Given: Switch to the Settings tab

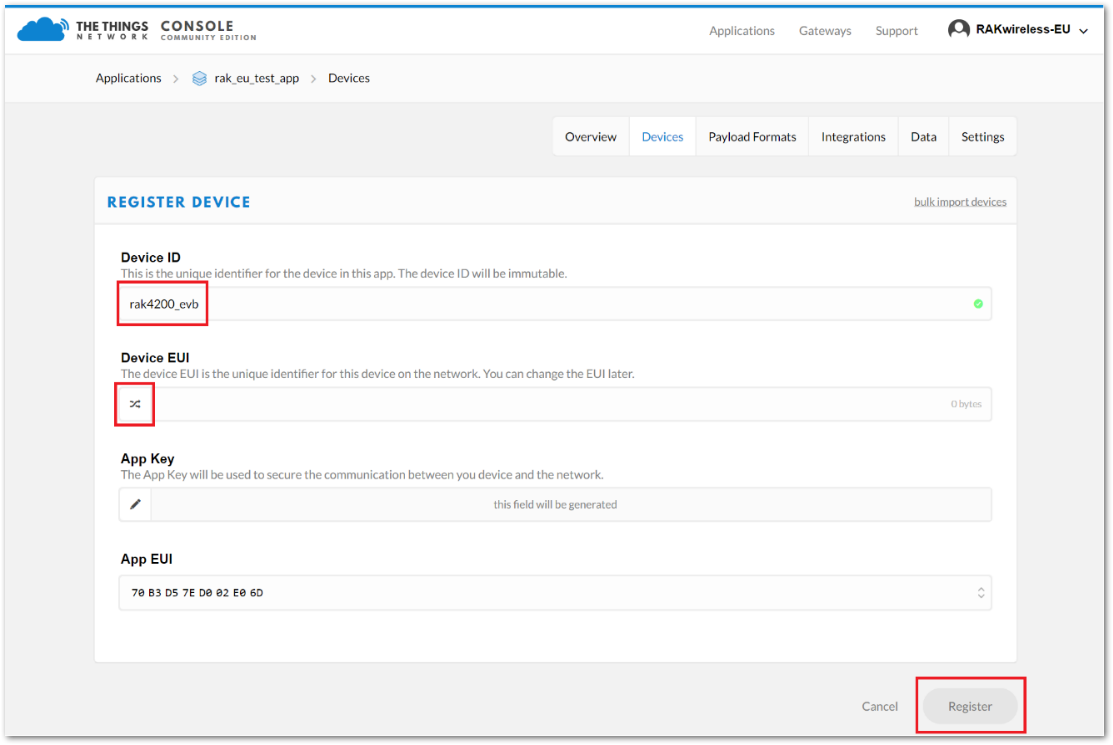Looking at the screenshot, I should 982,136.
